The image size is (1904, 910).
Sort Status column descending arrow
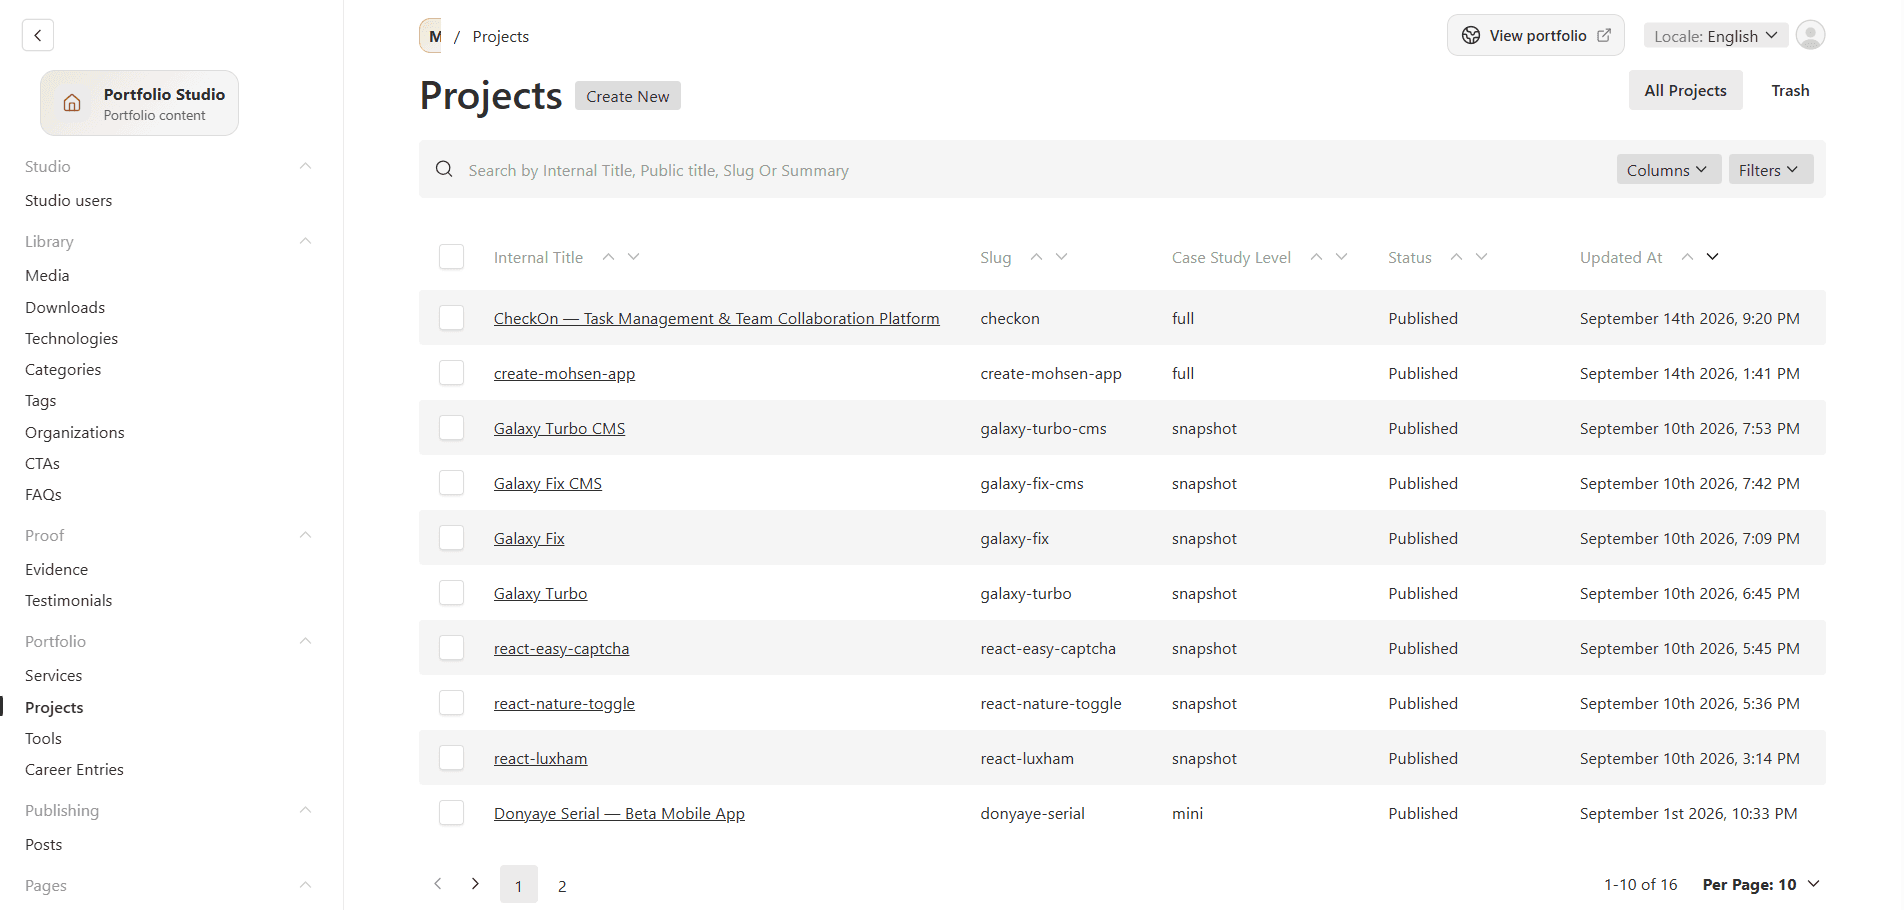[1481, 257]
